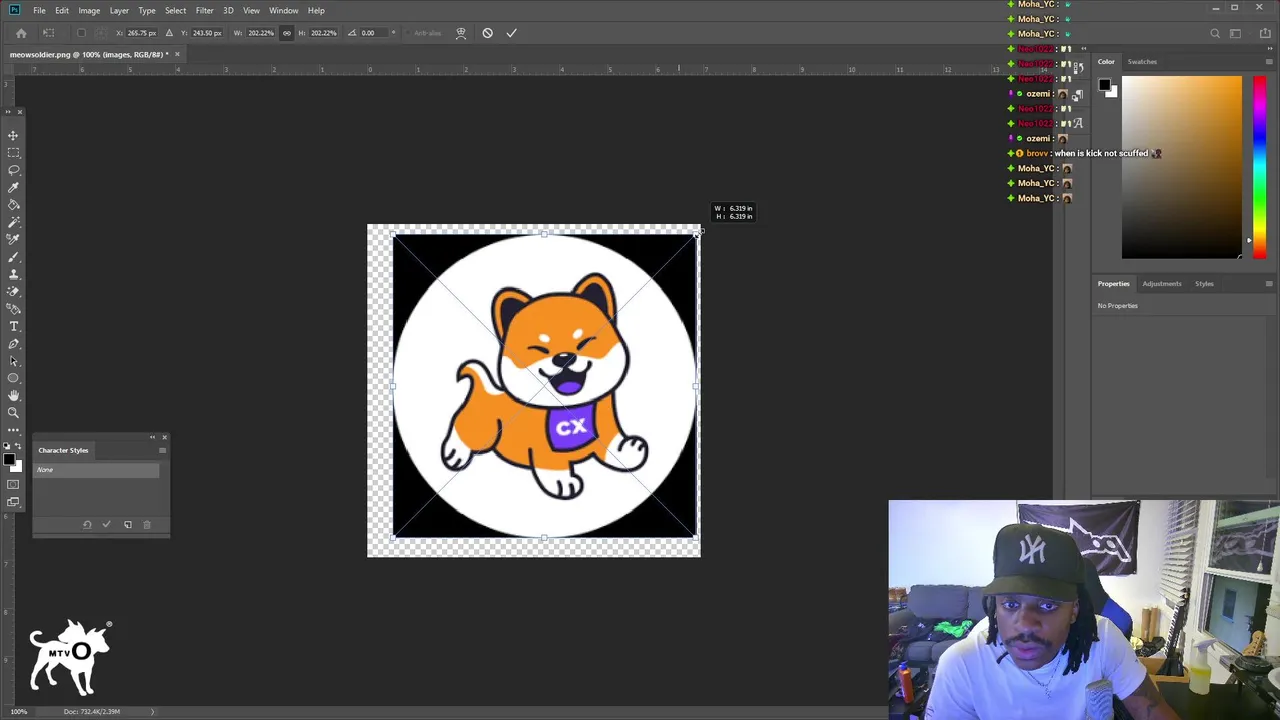Click the redefine style checkmark in Character Styles
The height and width of the screenshot is (720, 1280).
106,525
